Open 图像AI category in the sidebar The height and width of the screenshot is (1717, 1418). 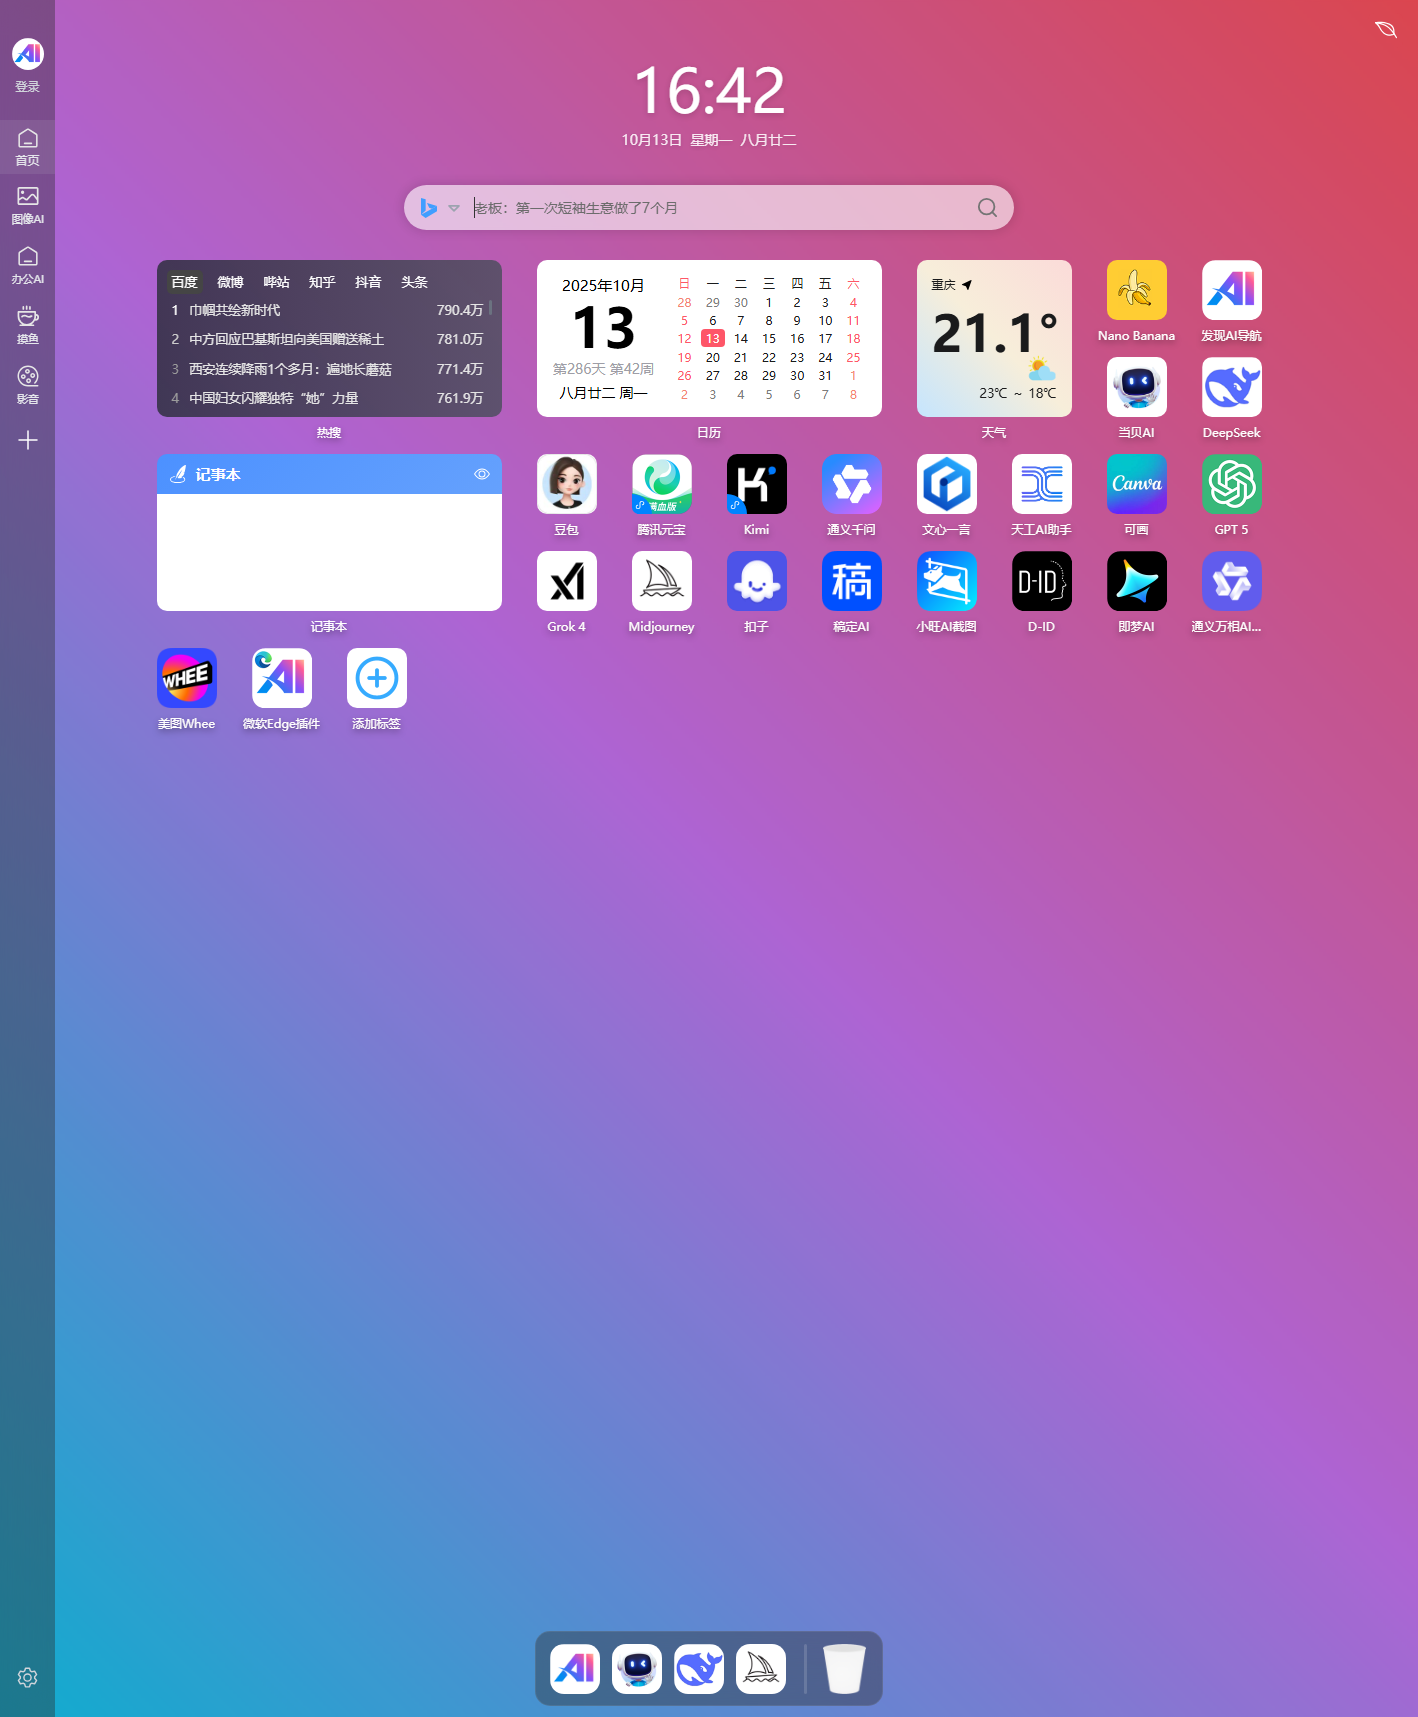click(x=28, y=205)
